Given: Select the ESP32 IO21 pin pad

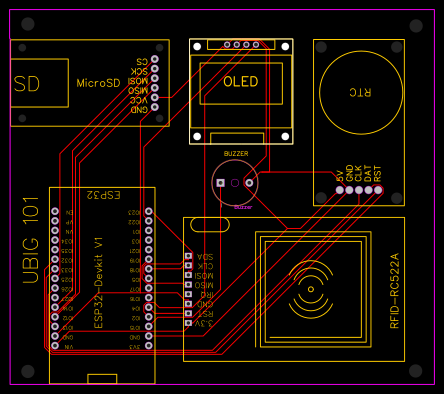Looking at the screenshot, I should 149,250.
